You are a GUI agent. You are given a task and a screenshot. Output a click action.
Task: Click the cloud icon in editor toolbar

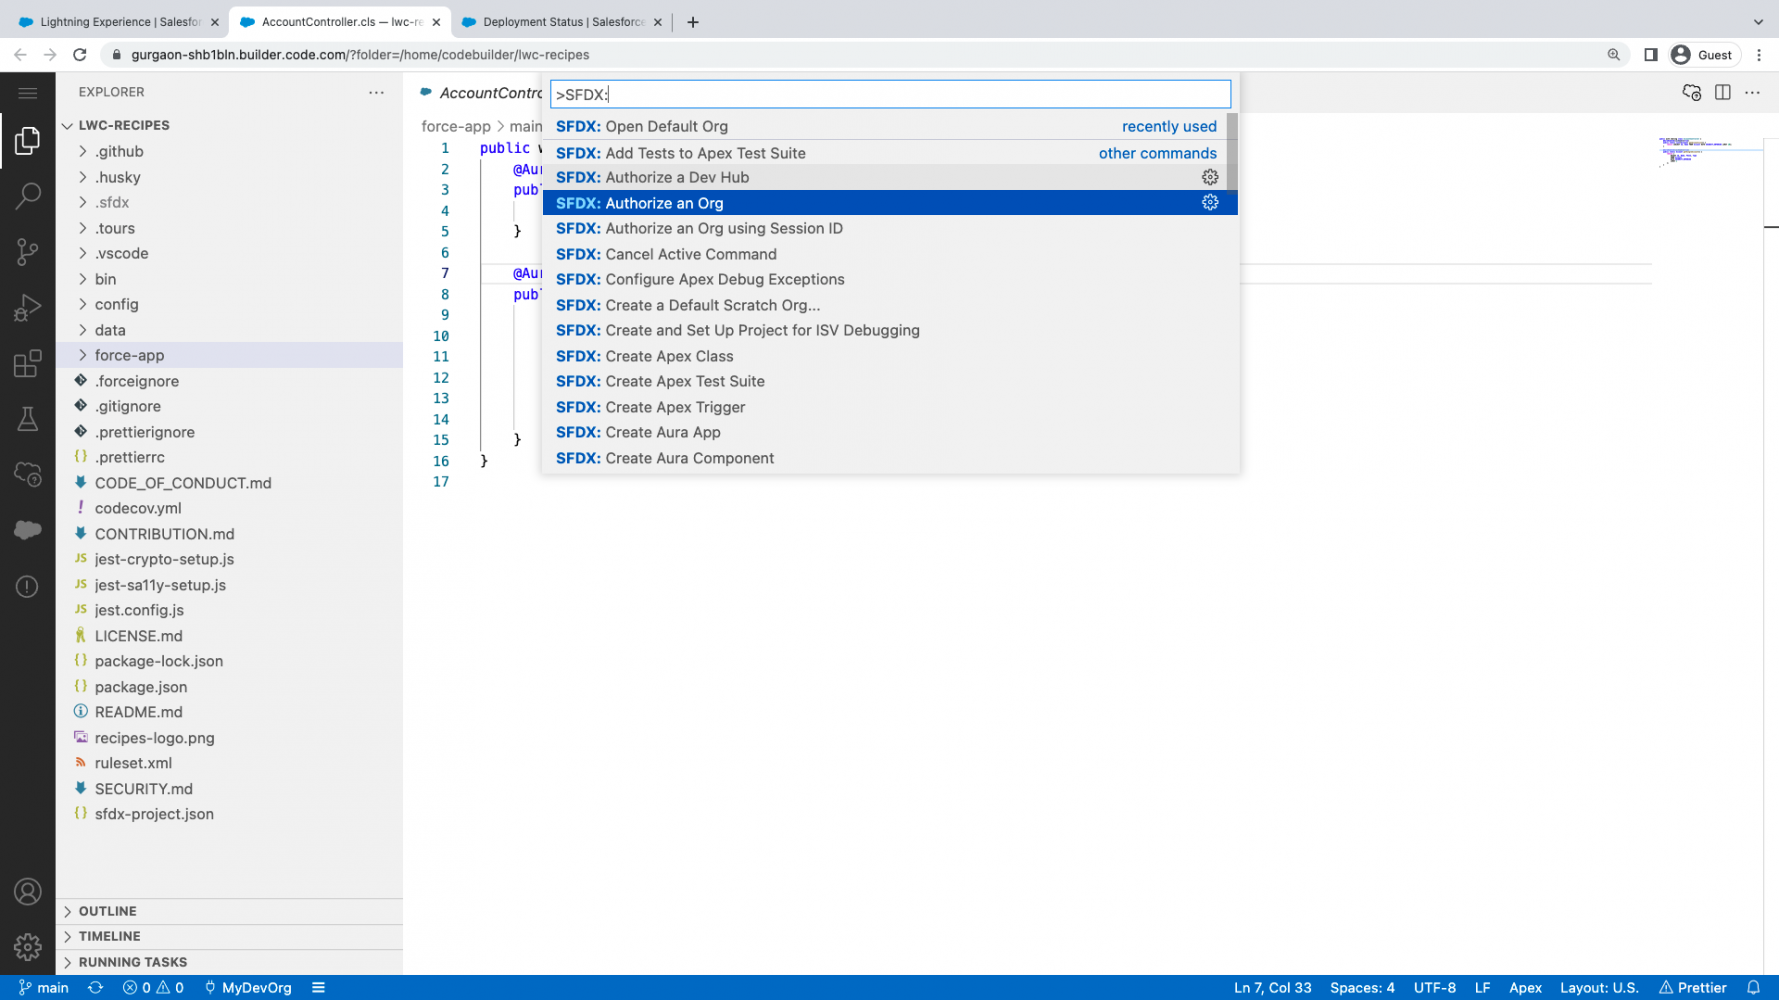[x=1691, y=92]
